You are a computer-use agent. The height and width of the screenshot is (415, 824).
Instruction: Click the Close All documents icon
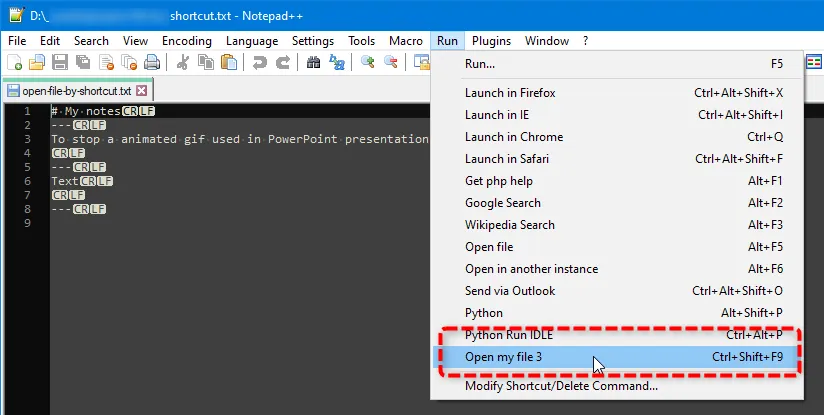tap(129, 63)
